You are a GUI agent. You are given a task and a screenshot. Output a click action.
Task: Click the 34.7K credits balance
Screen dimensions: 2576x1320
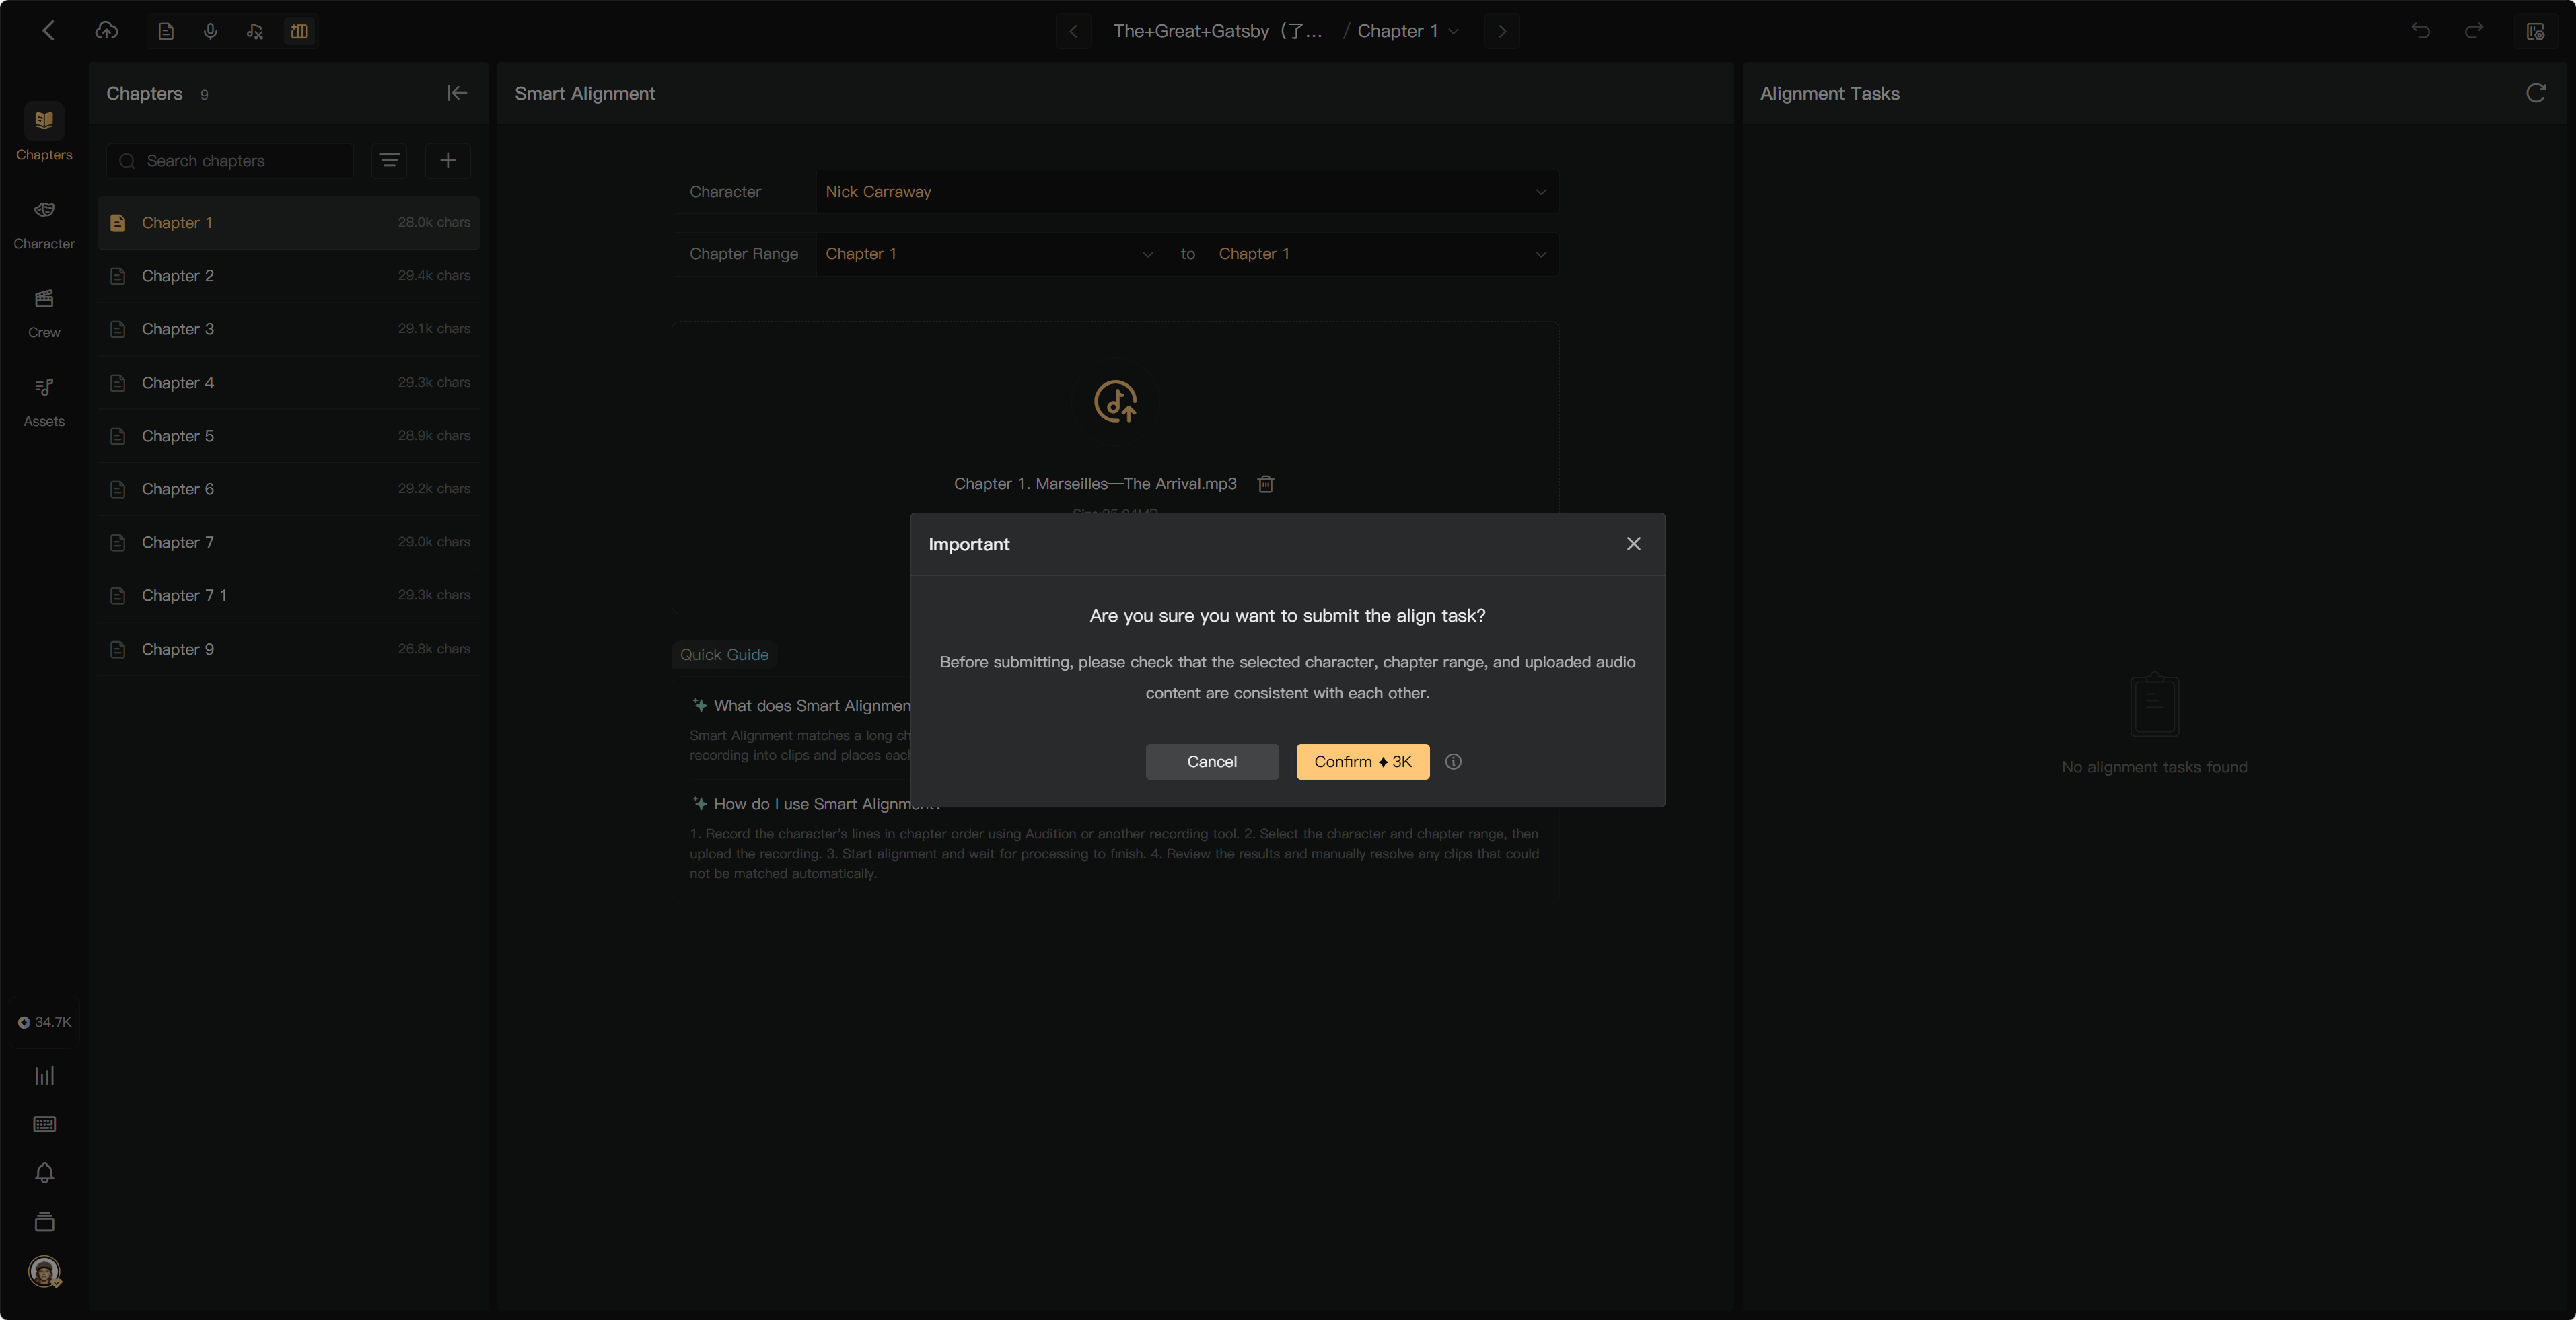point(44,1022)
